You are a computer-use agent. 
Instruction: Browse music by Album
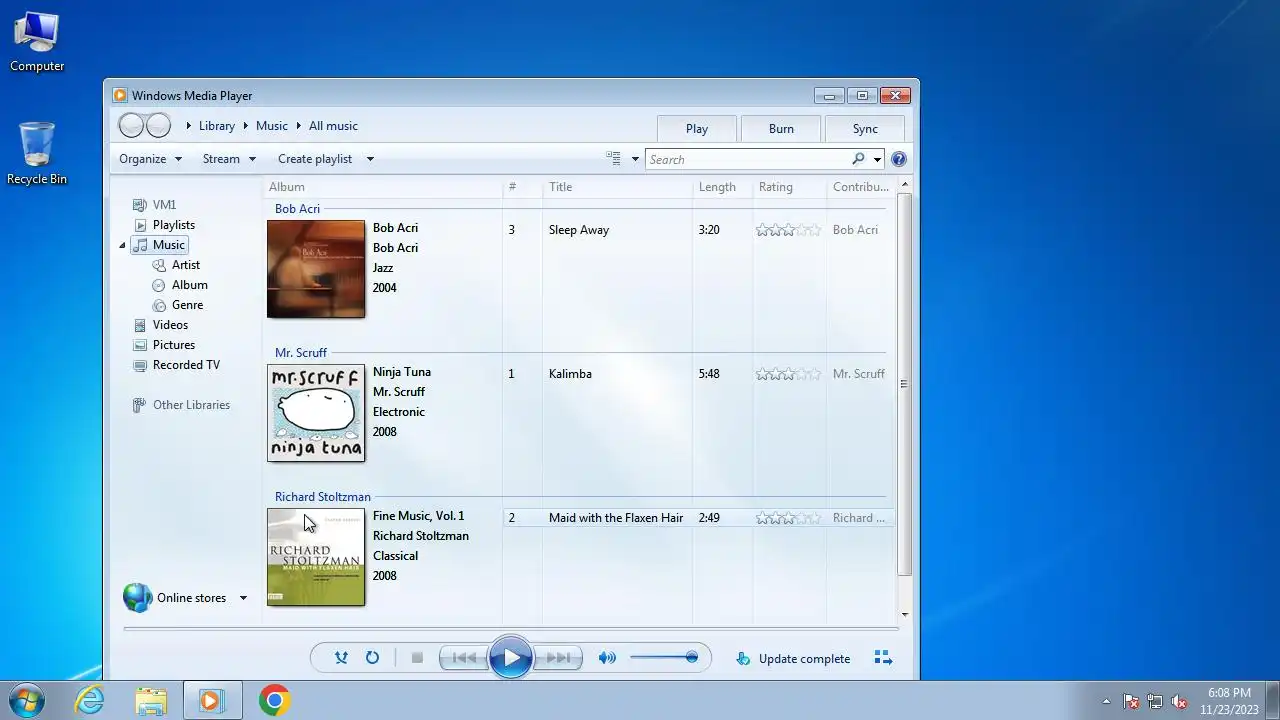coord(180,285)
